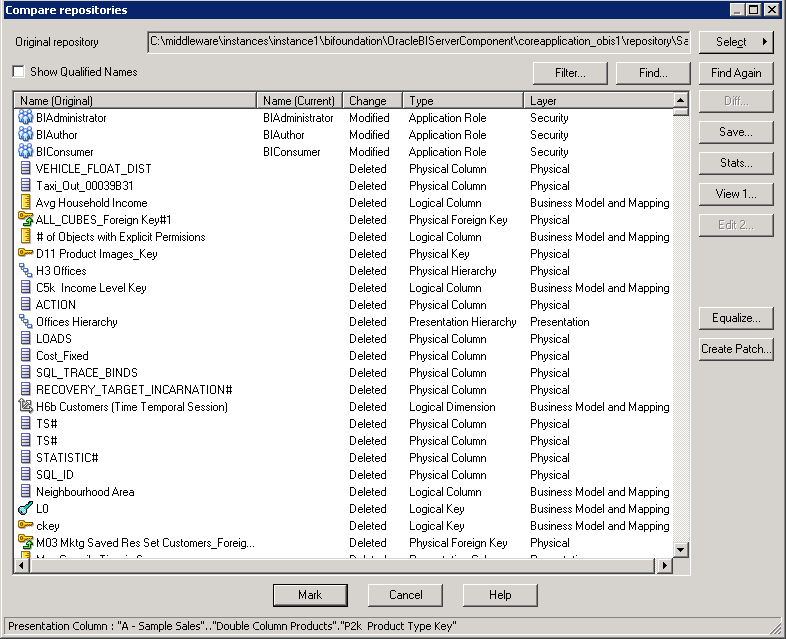Sort by the Name (Original) column header
786x639 pixels.
pyautogui.click(x=135, y=101)
